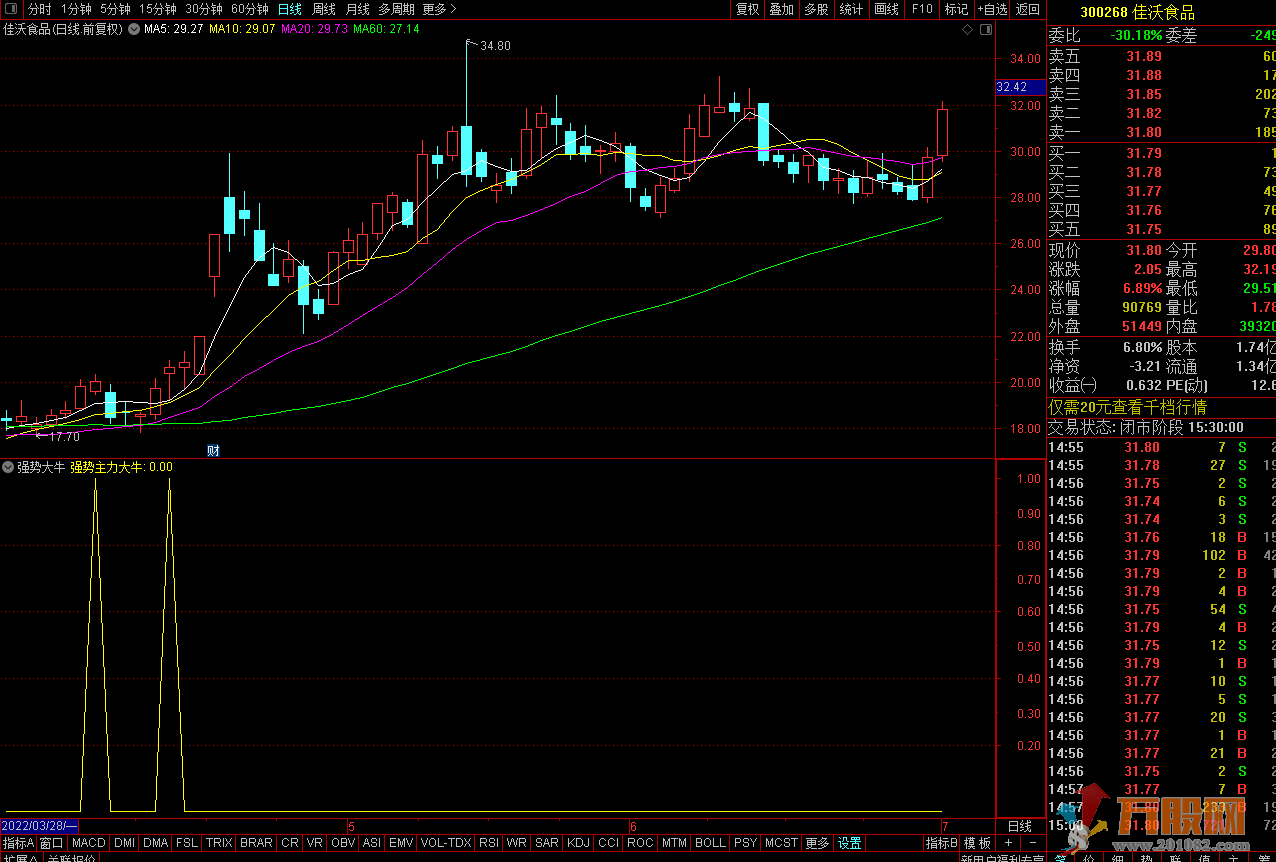Click the diamond marker icon above chart
The image size is (1276, 862).
click(967, 30)
